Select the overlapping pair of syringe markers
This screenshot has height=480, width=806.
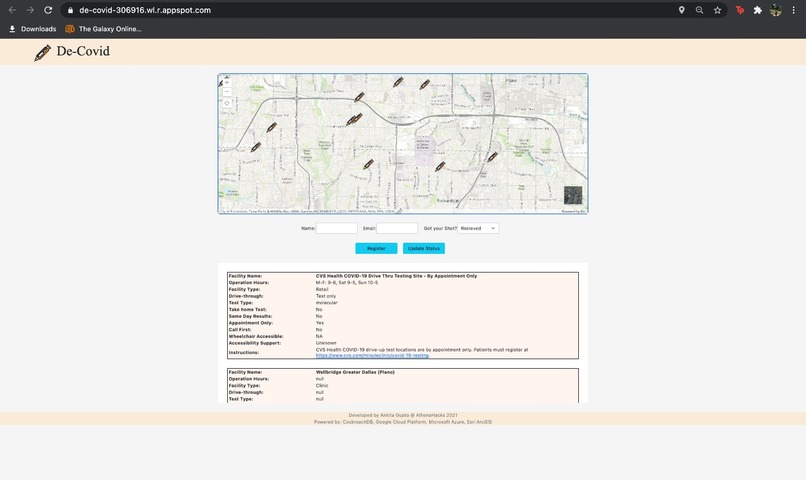pos(354,119)
